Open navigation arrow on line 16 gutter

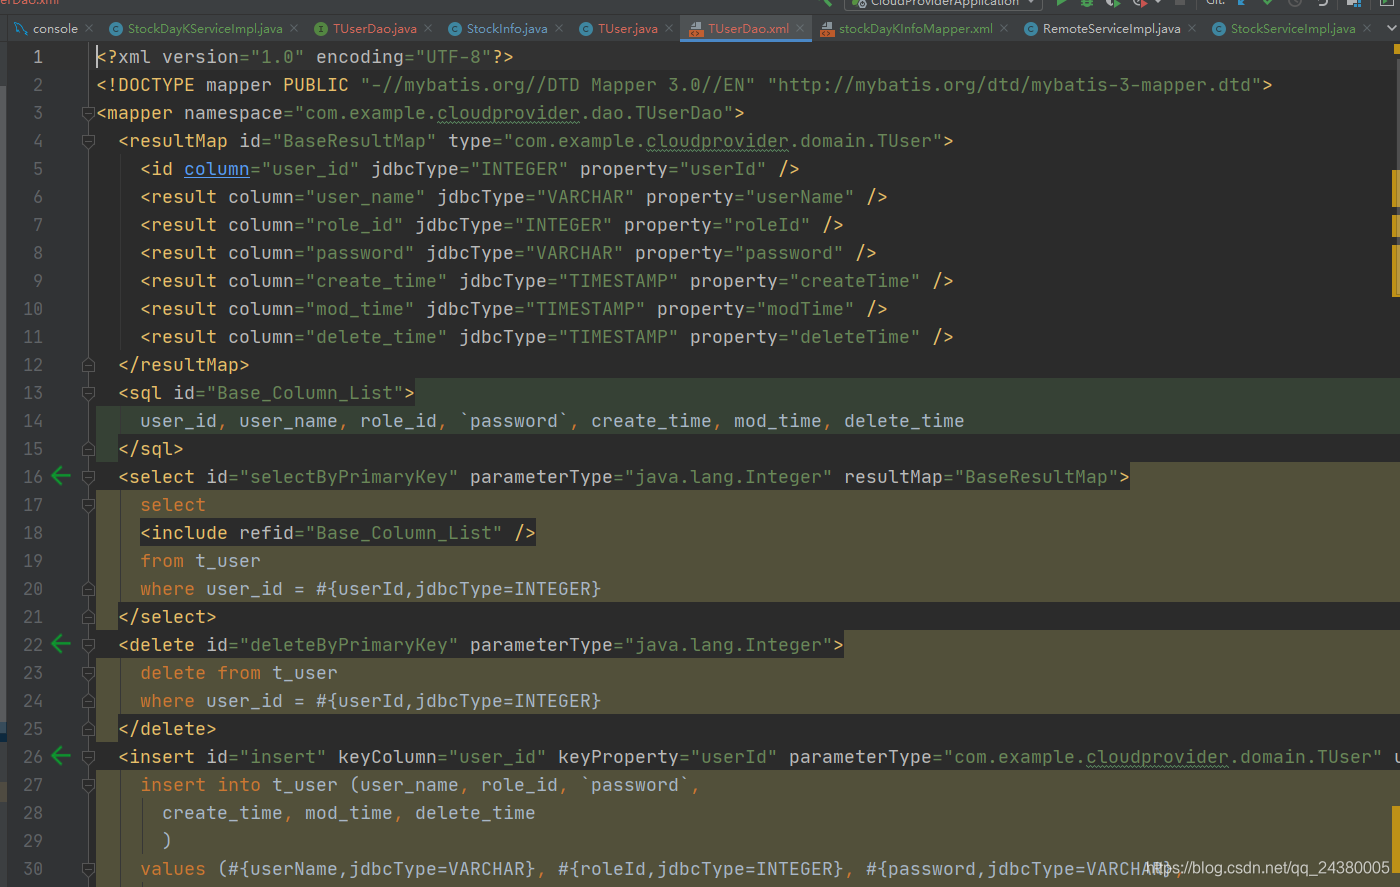[61, 476]
